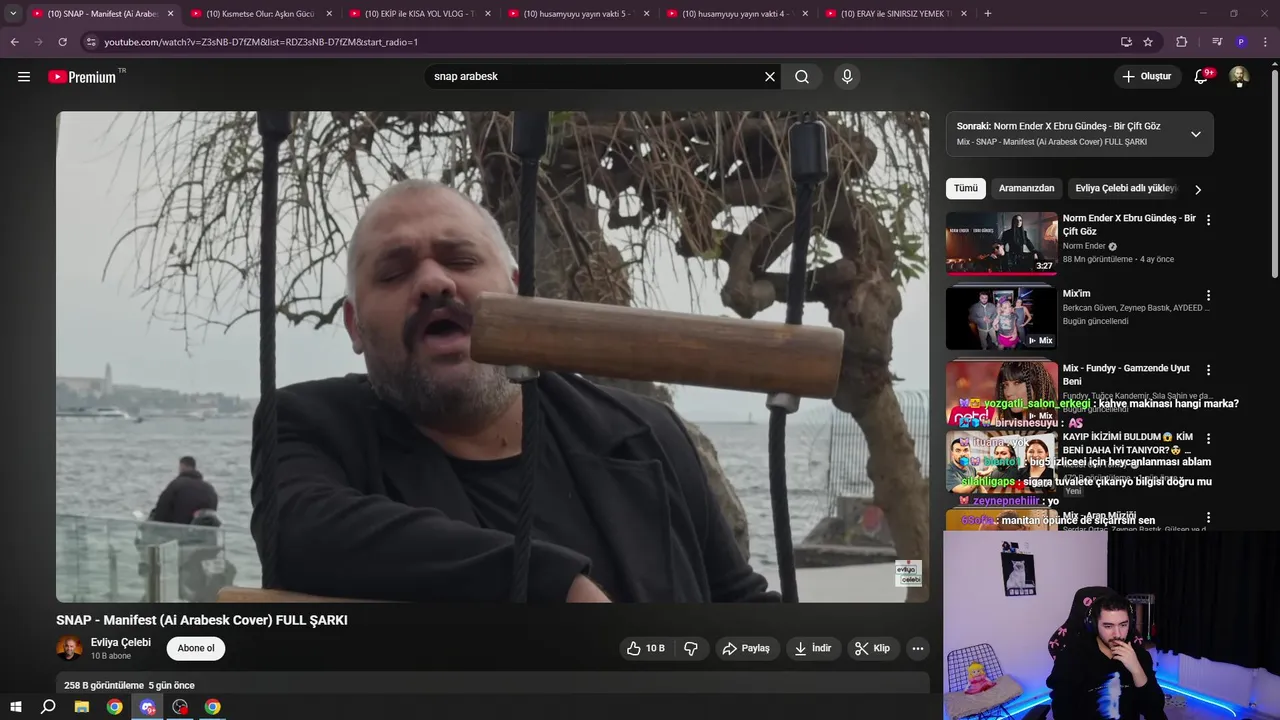Close the Kısmetse Olur tab
The width and height of the screenshot is (1280, 720).
tap(329, 14)
